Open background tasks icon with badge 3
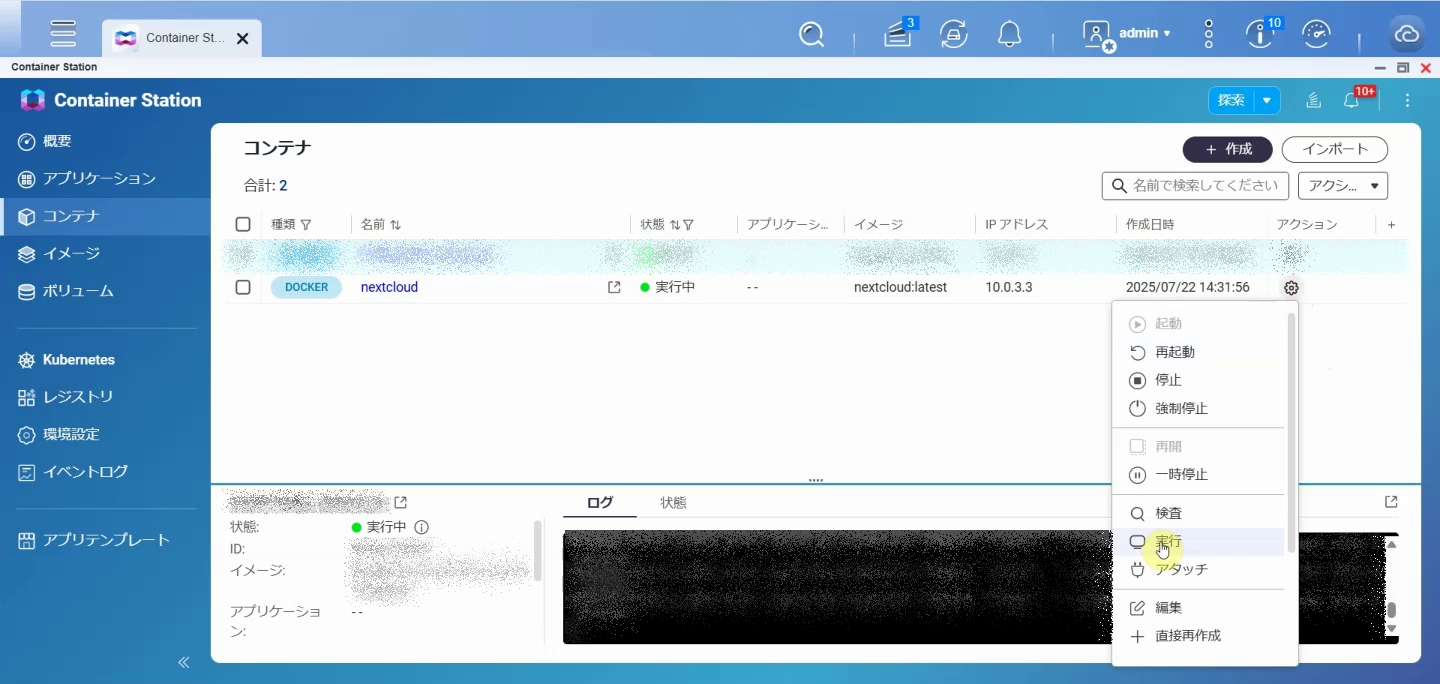This screenshot has width=1440, height=684. click(898, 35)
